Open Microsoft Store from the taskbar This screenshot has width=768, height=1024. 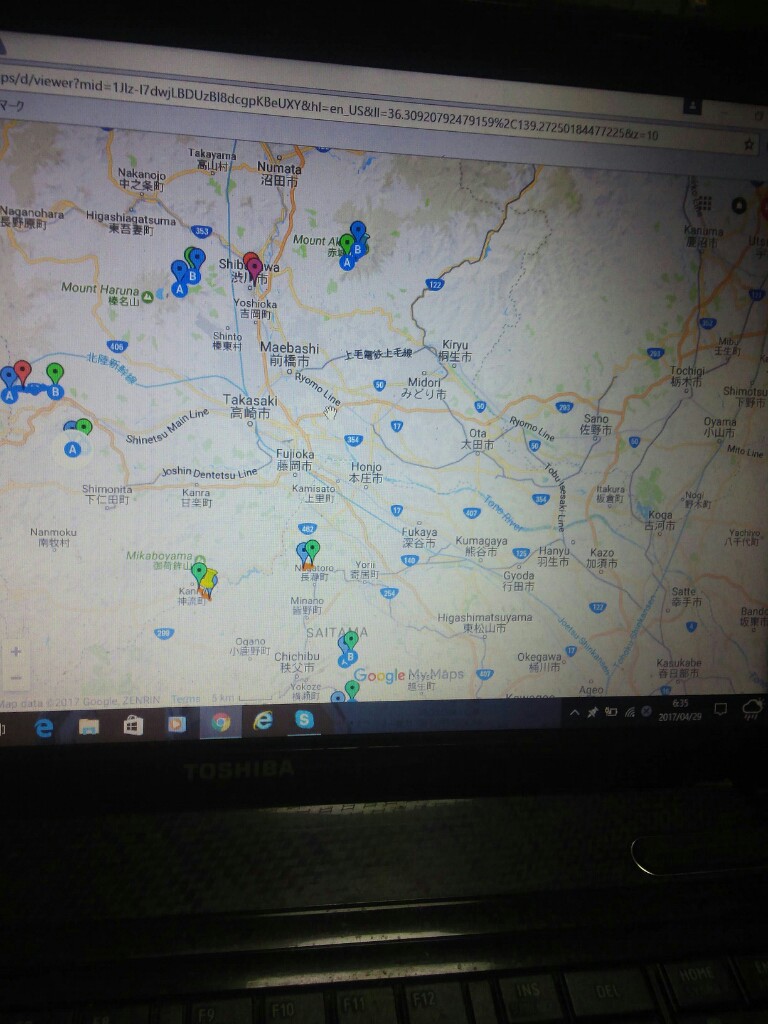[133, 724]
